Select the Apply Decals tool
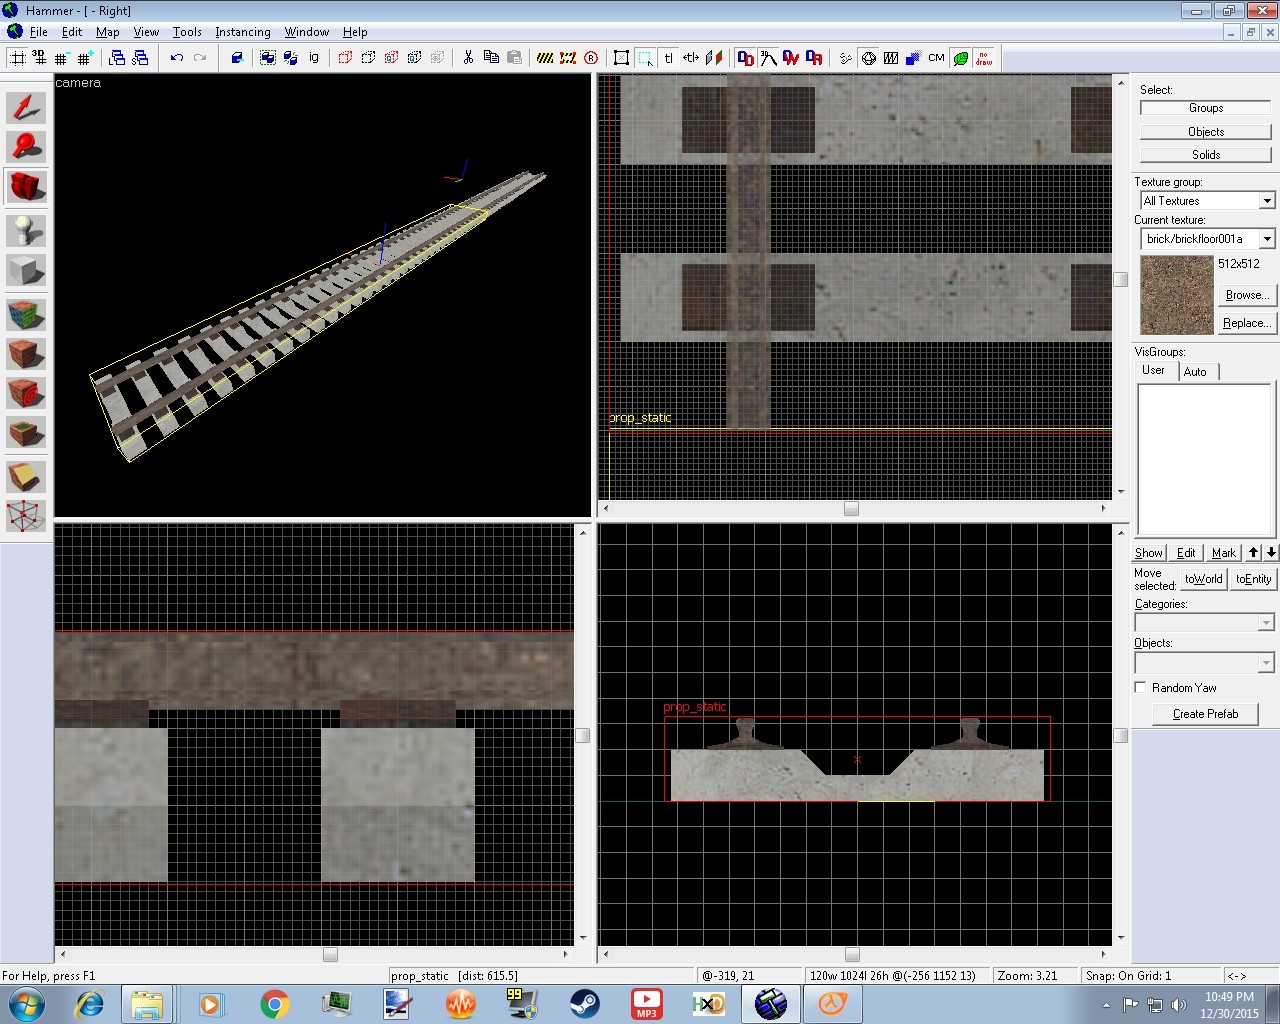This screenshot has width=1280, height=1024. tap(26, 393)
